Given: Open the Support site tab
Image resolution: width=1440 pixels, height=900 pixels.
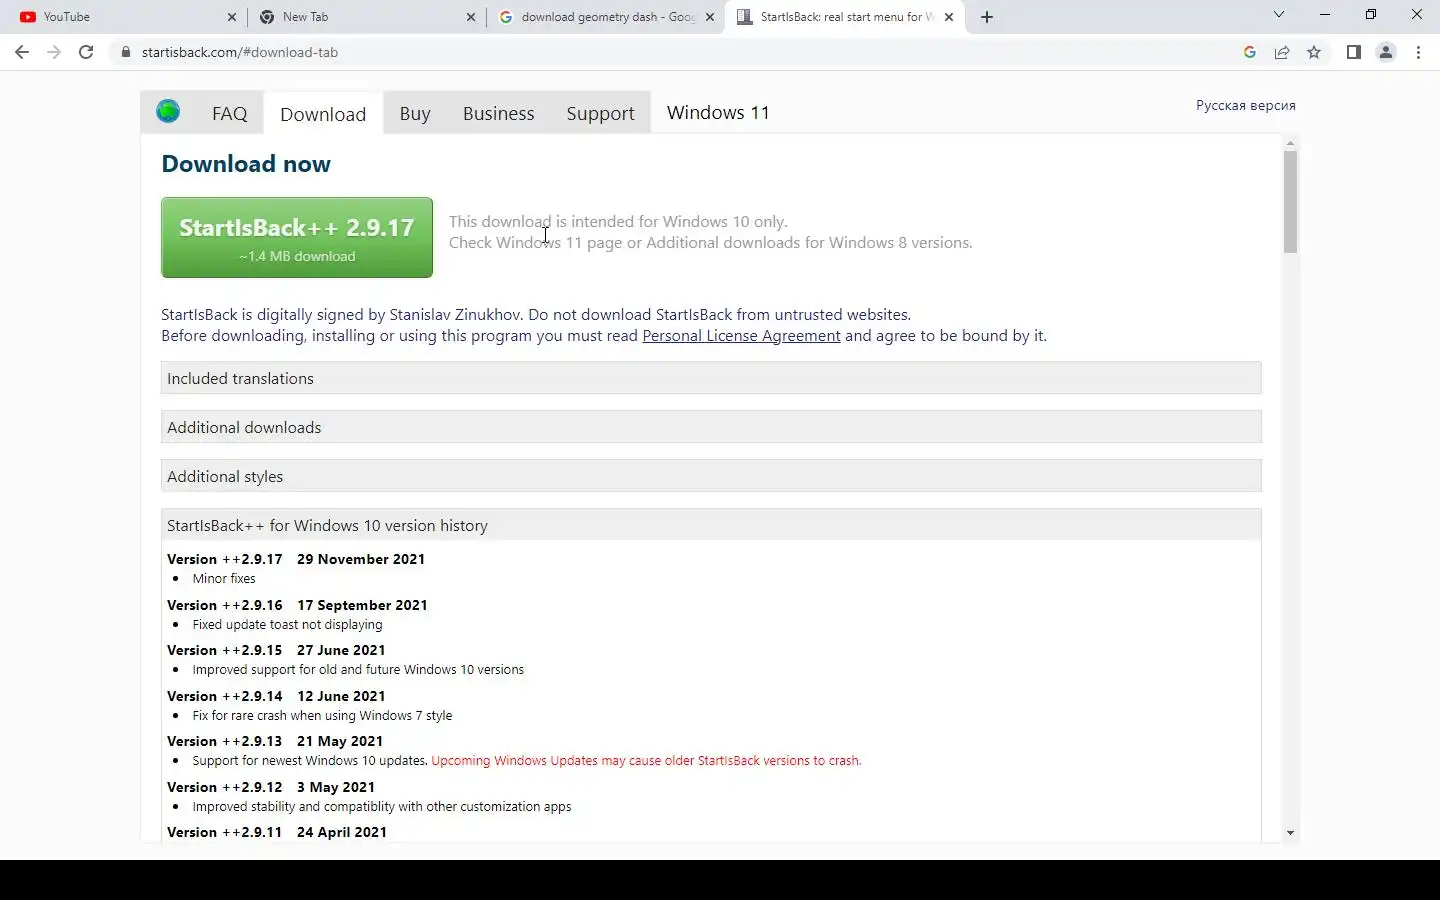Looking at the screenshot, I should point(600,113).
